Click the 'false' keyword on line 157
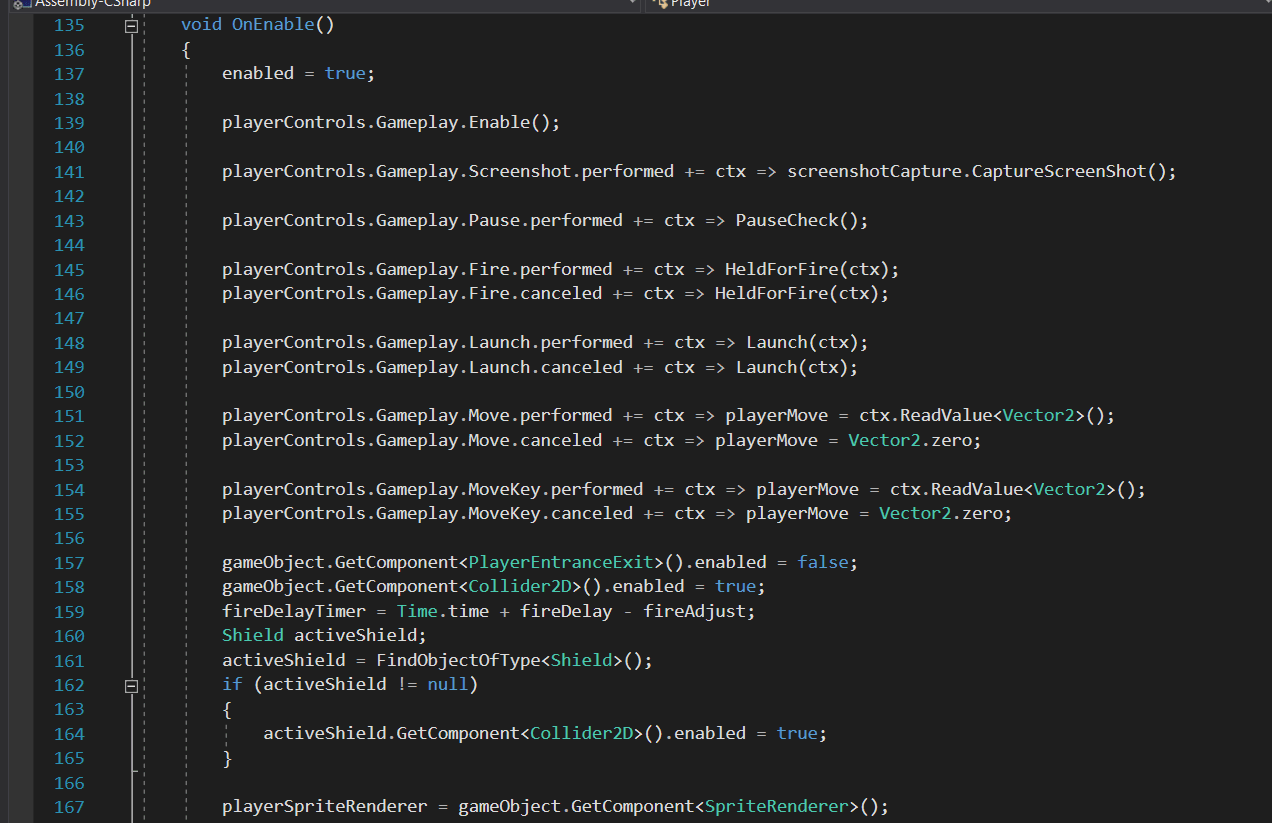The image size is (1272, 823). click(x=822, y=562)
